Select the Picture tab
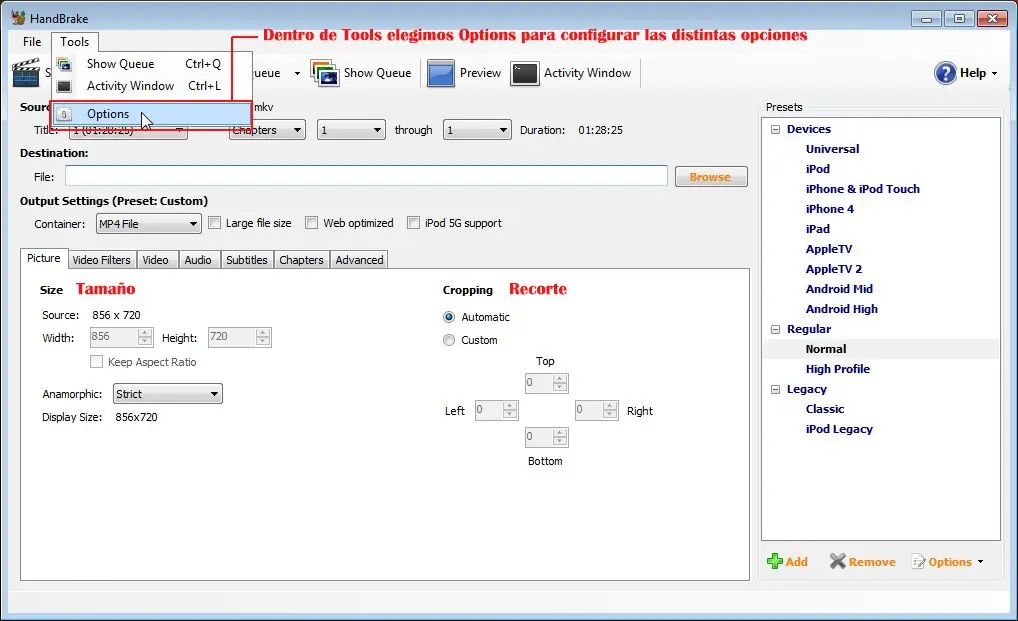The height and width of the screenshot is (621, 1018). [x=43, y=258]
